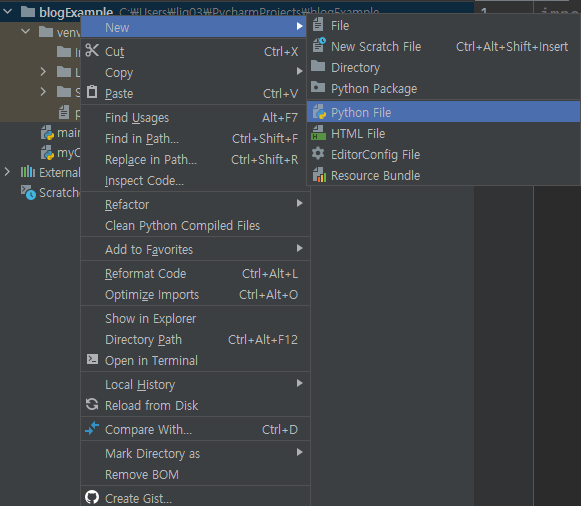Image resolution: width=581 pixels, height=506 pixels.
Task: Click the Resource Bundle chart icon
Action: click(319, 174)
